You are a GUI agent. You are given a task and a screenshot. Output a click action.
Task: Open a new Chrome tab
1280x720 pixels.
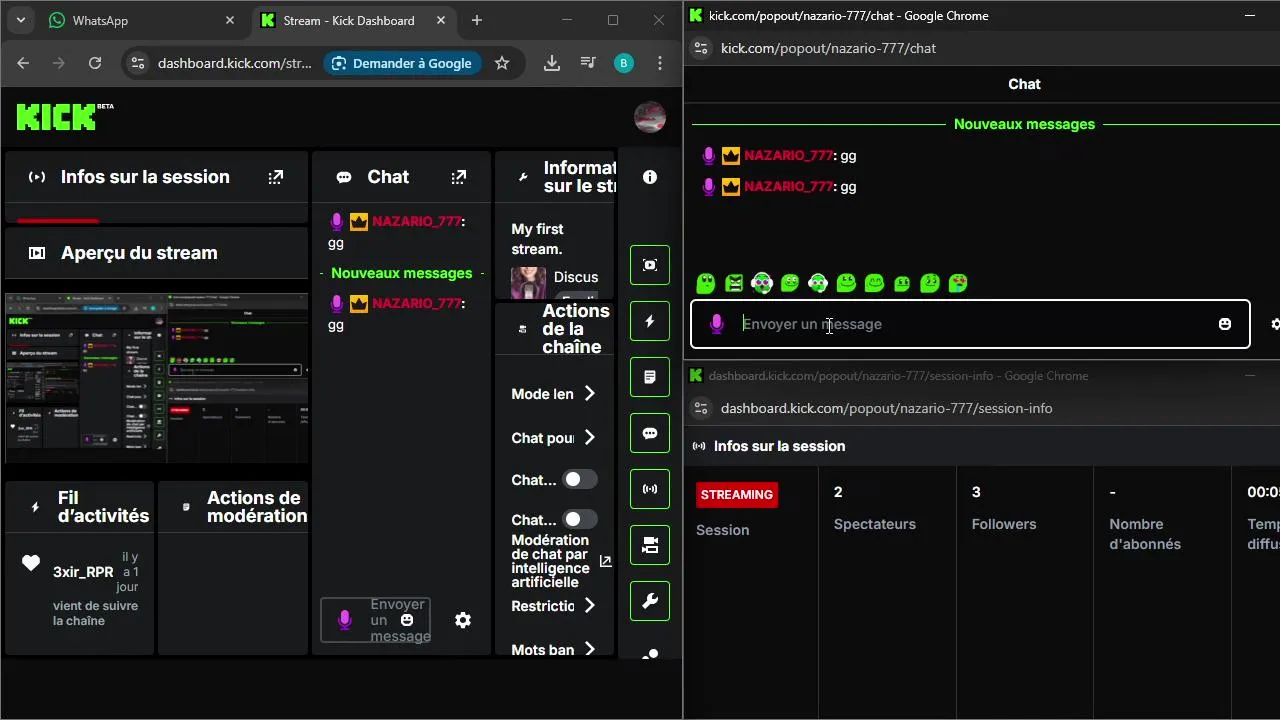click(x=477, y=20)
